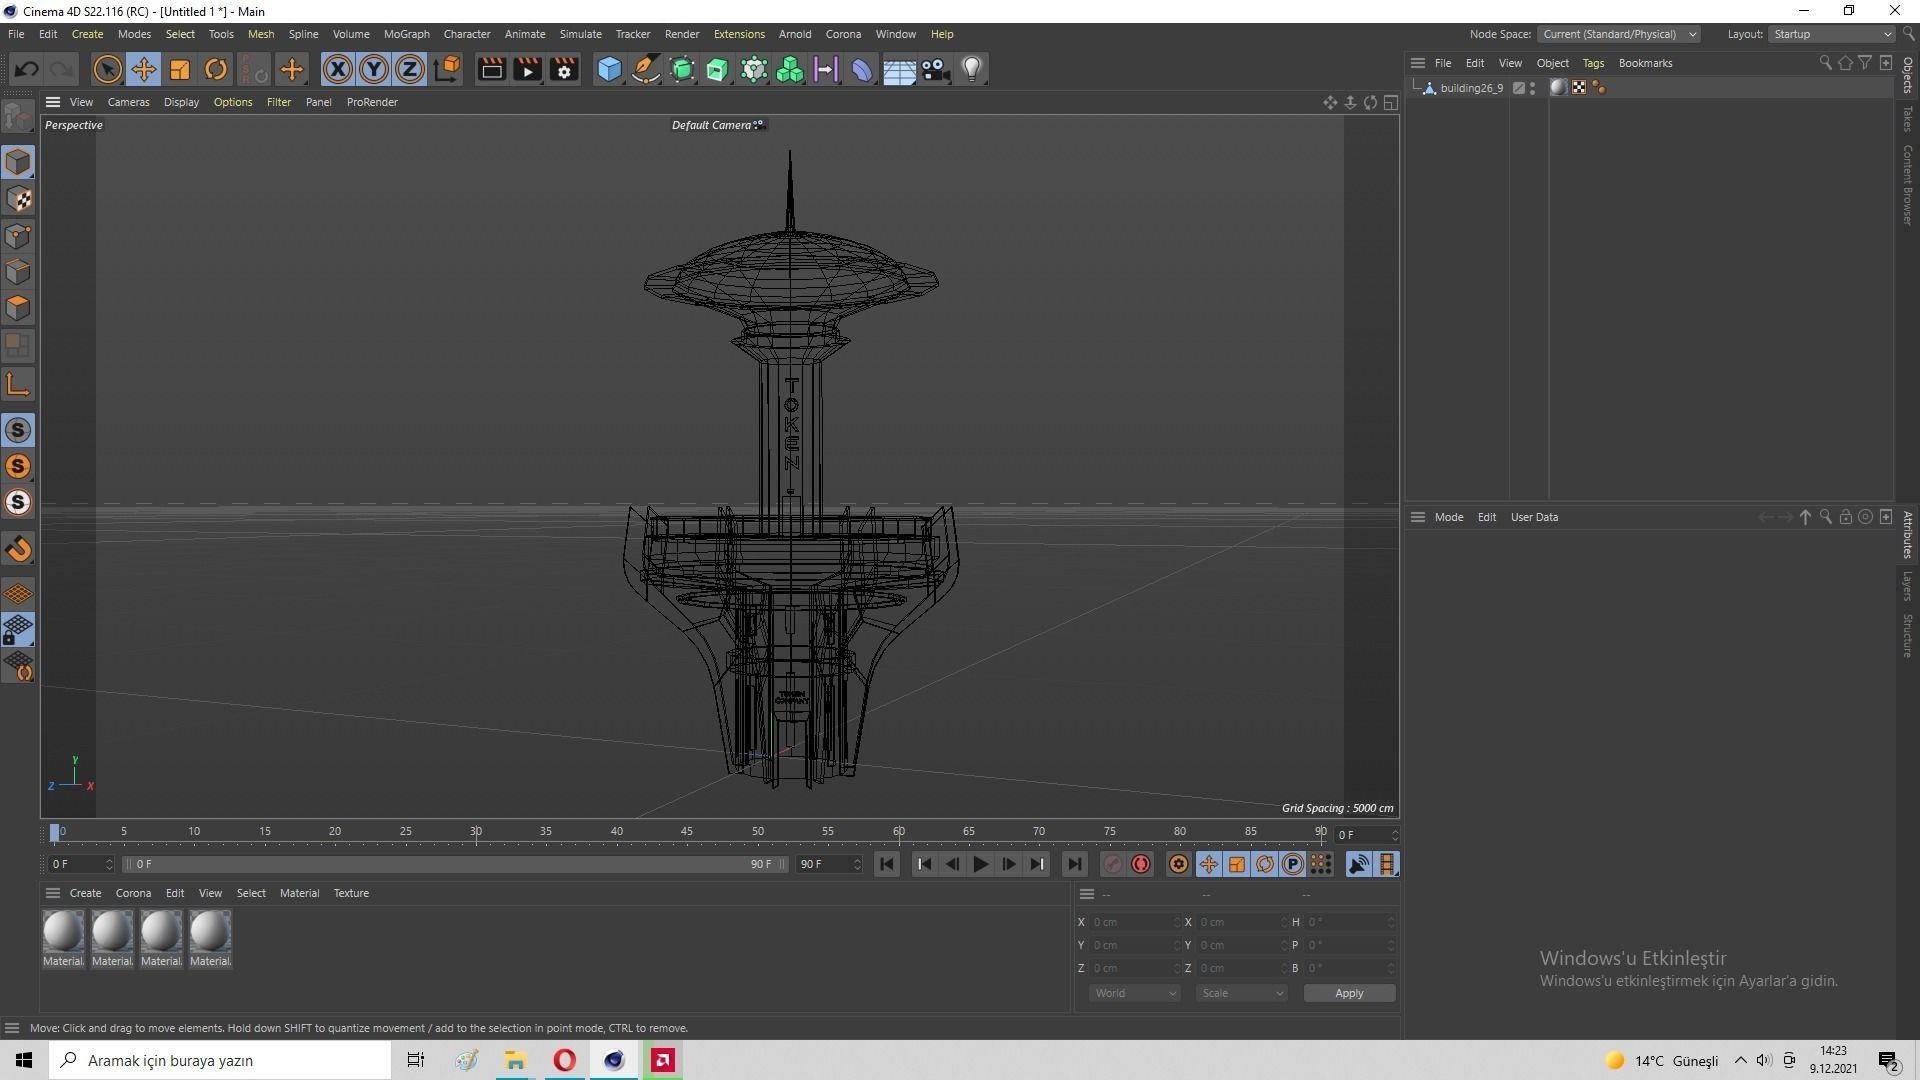Toggle Y axis lock
Screen dimensions: 1920x1080
click(x=374, y=69)
